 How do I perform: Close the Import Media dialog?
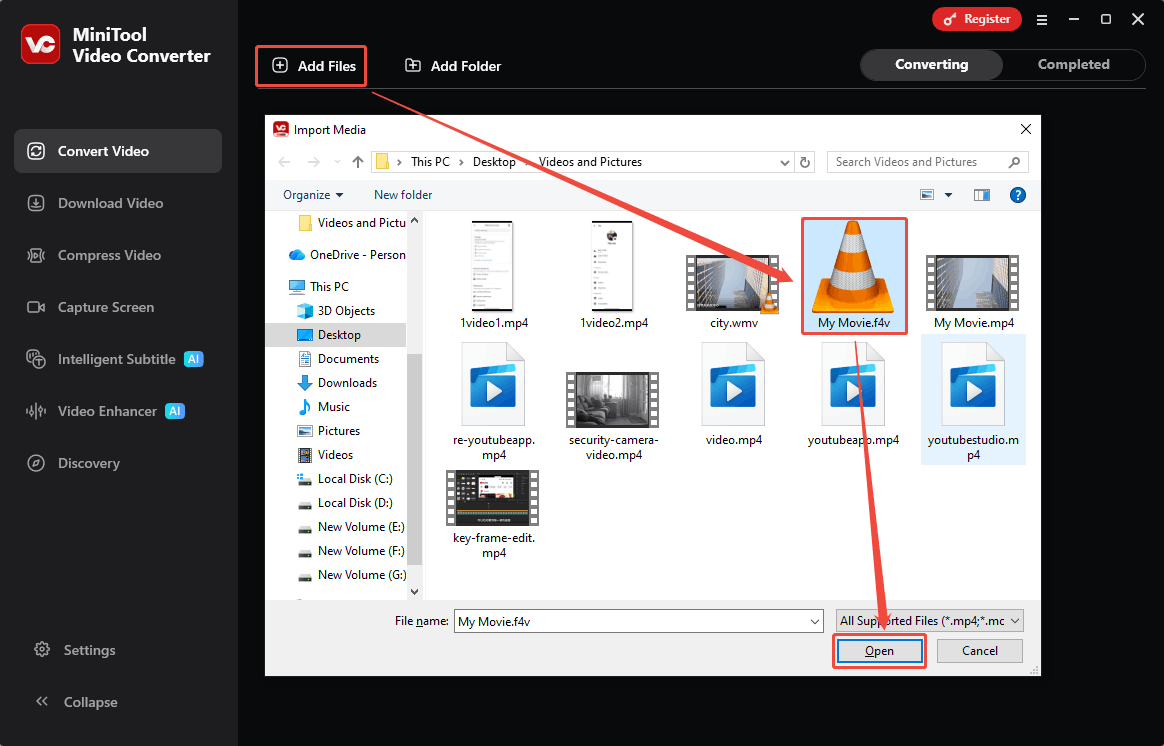click(x=1026, y=129)
